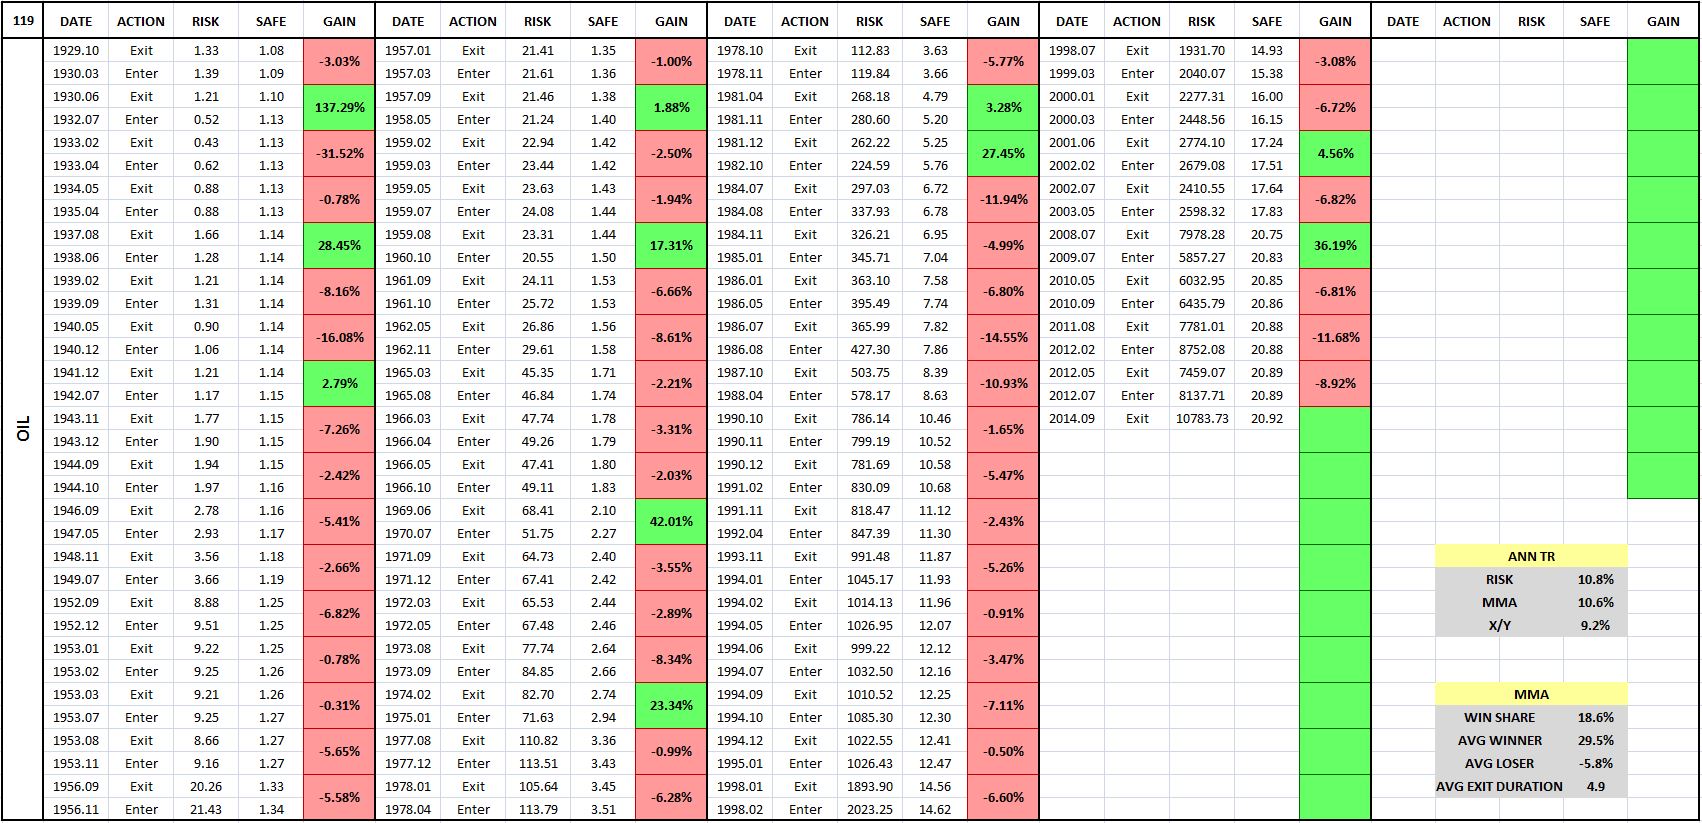The width and height of the screenshot is (1702, 823).
Task: Click the -6.72% gain cell
Action: 1335,107
